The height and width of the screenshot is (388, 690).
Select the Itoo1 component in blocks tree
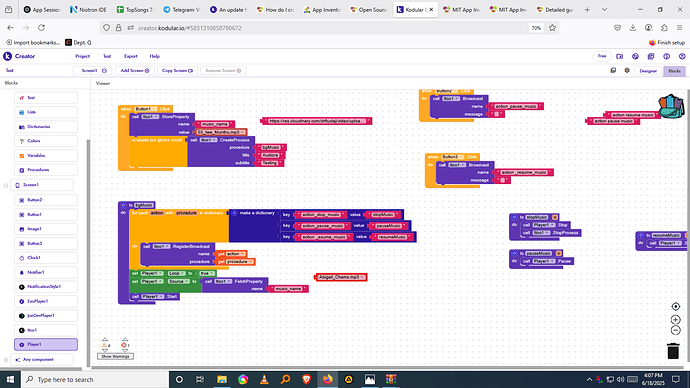[46, 330]
